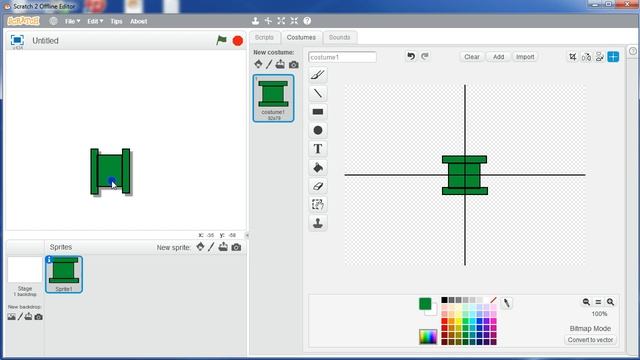Click the Crop icon above canvas
Image resolution: width=640 pixels, height=360 pixels.
[x=573, y=57]
